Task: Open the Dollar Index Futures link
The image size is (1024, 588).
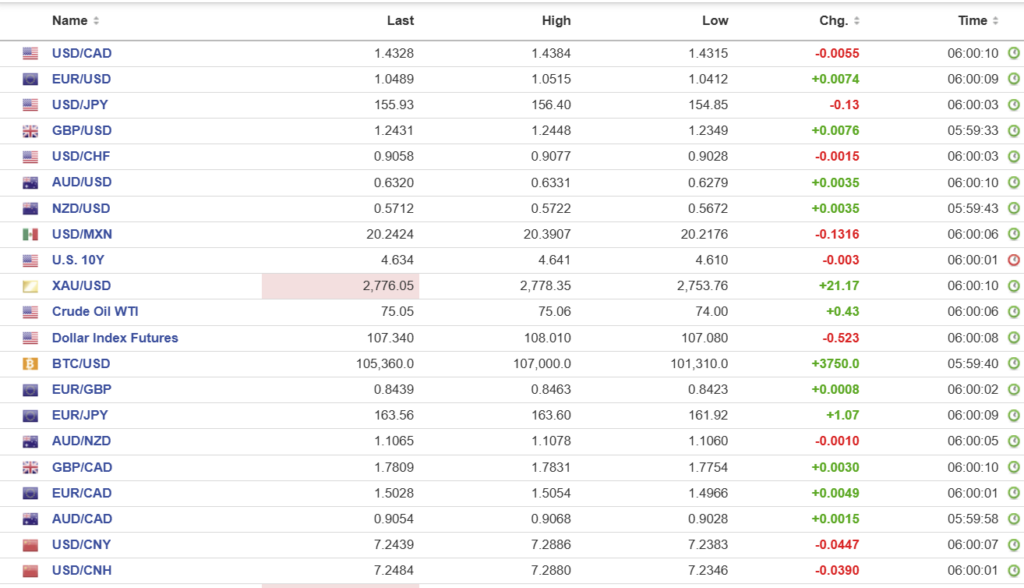Action: click(x=115, y=338)
